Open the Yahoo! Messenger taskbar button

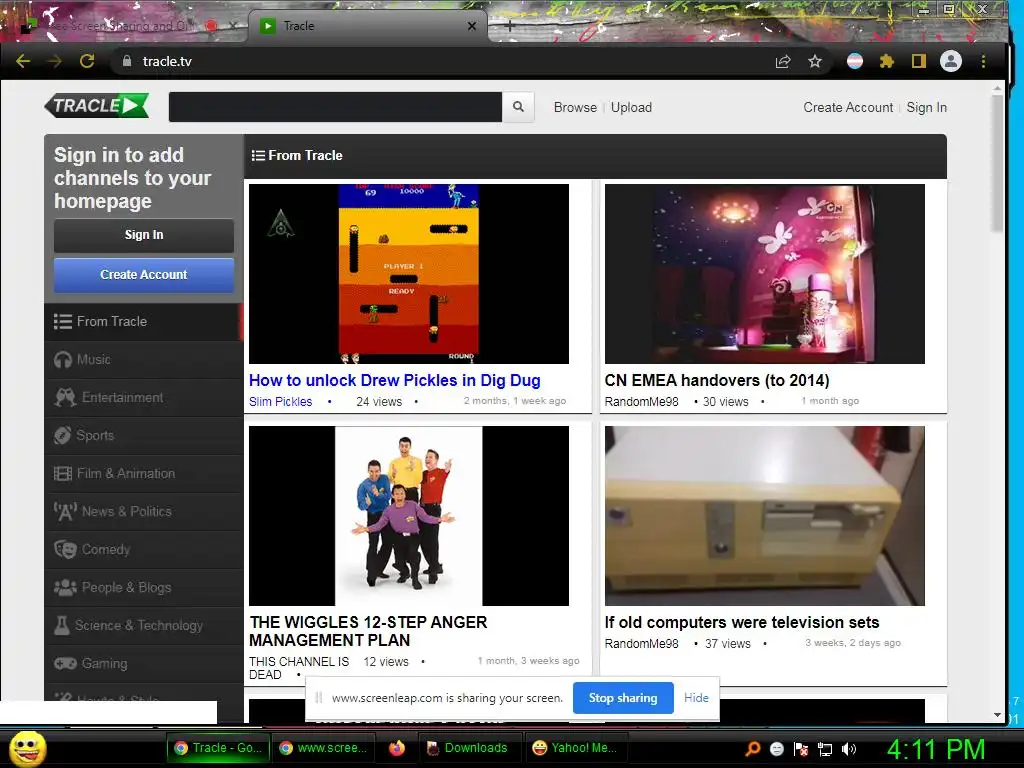pyautogui.click(x=575, y=748)
